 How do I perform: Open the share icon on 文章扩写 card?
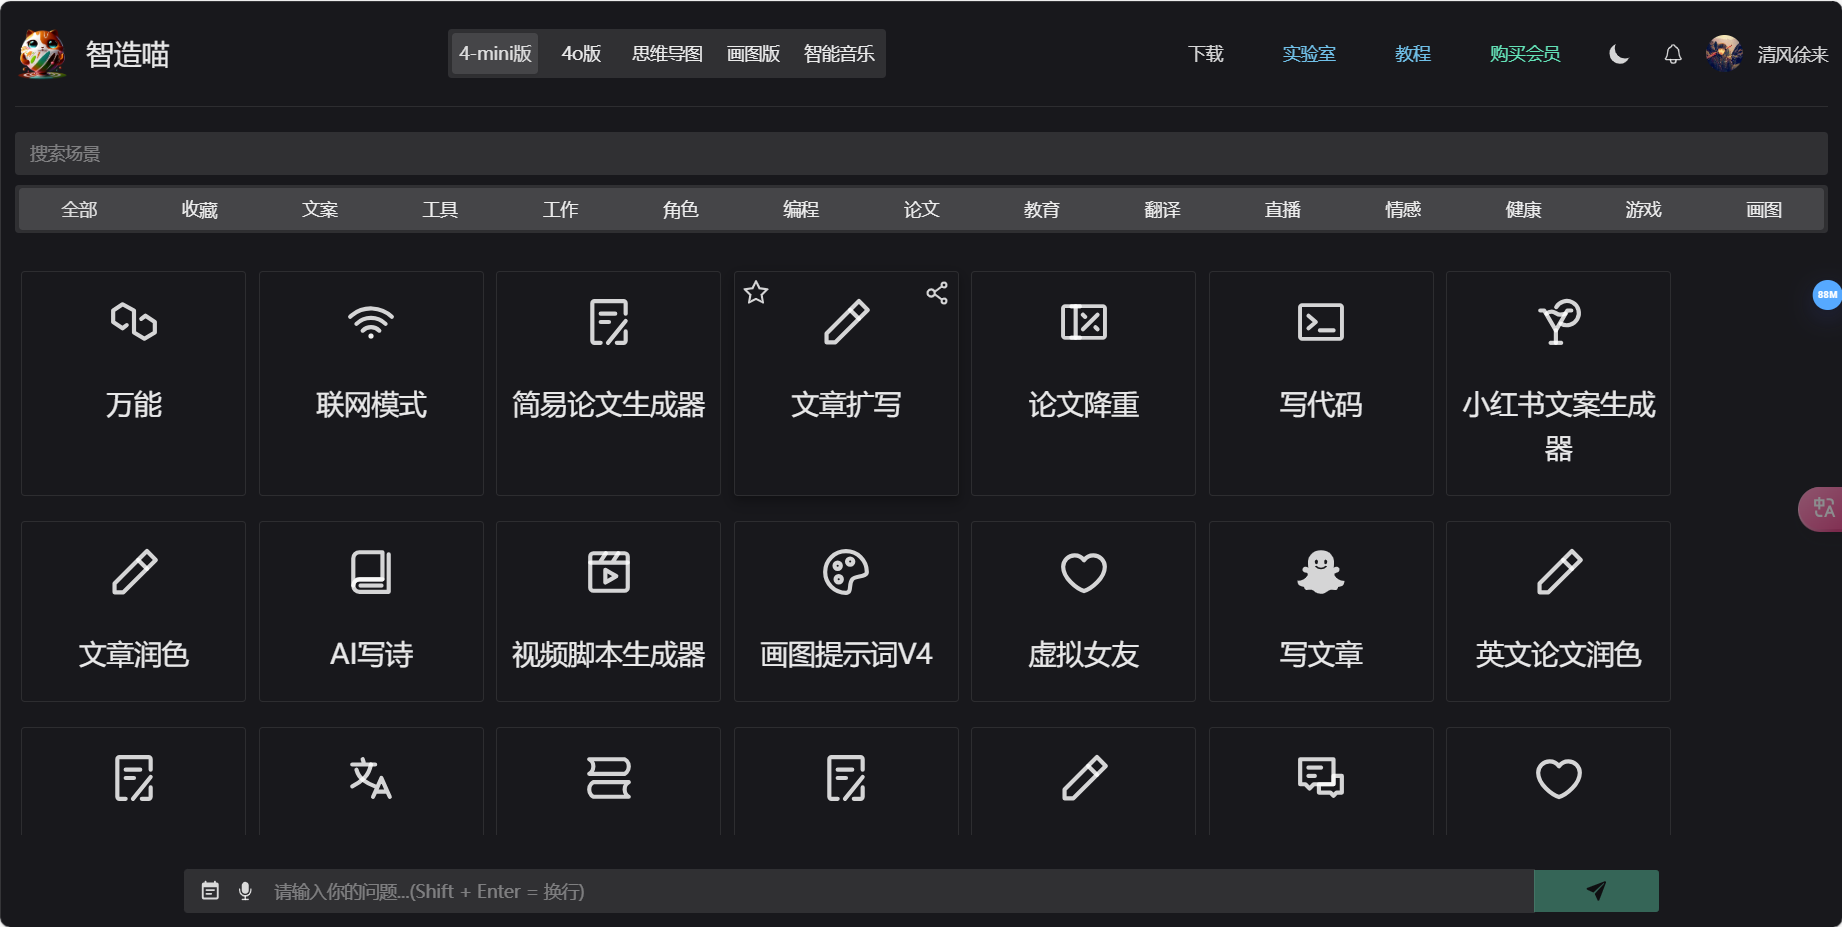tap(936, 292)
